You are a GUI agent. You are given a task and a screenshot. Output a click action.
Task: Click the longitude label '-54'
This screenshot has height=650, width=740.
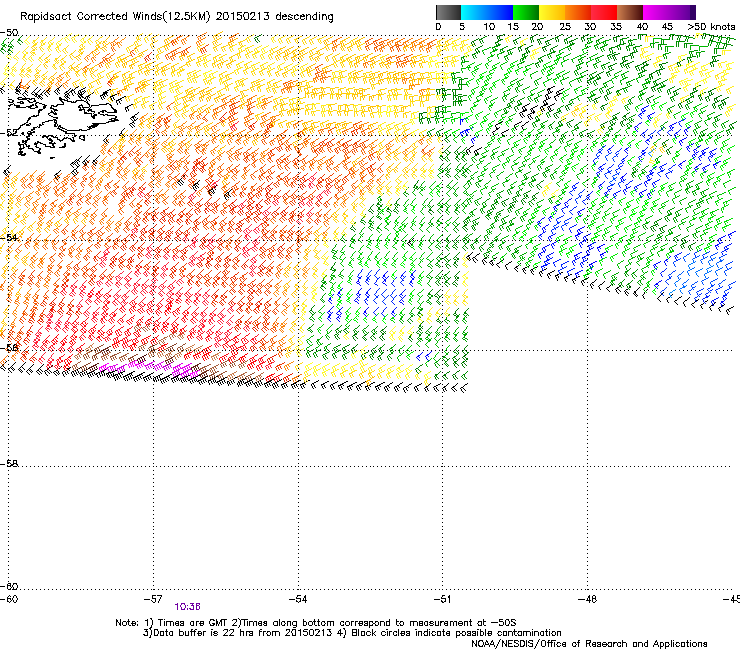[x=298, y=599]
